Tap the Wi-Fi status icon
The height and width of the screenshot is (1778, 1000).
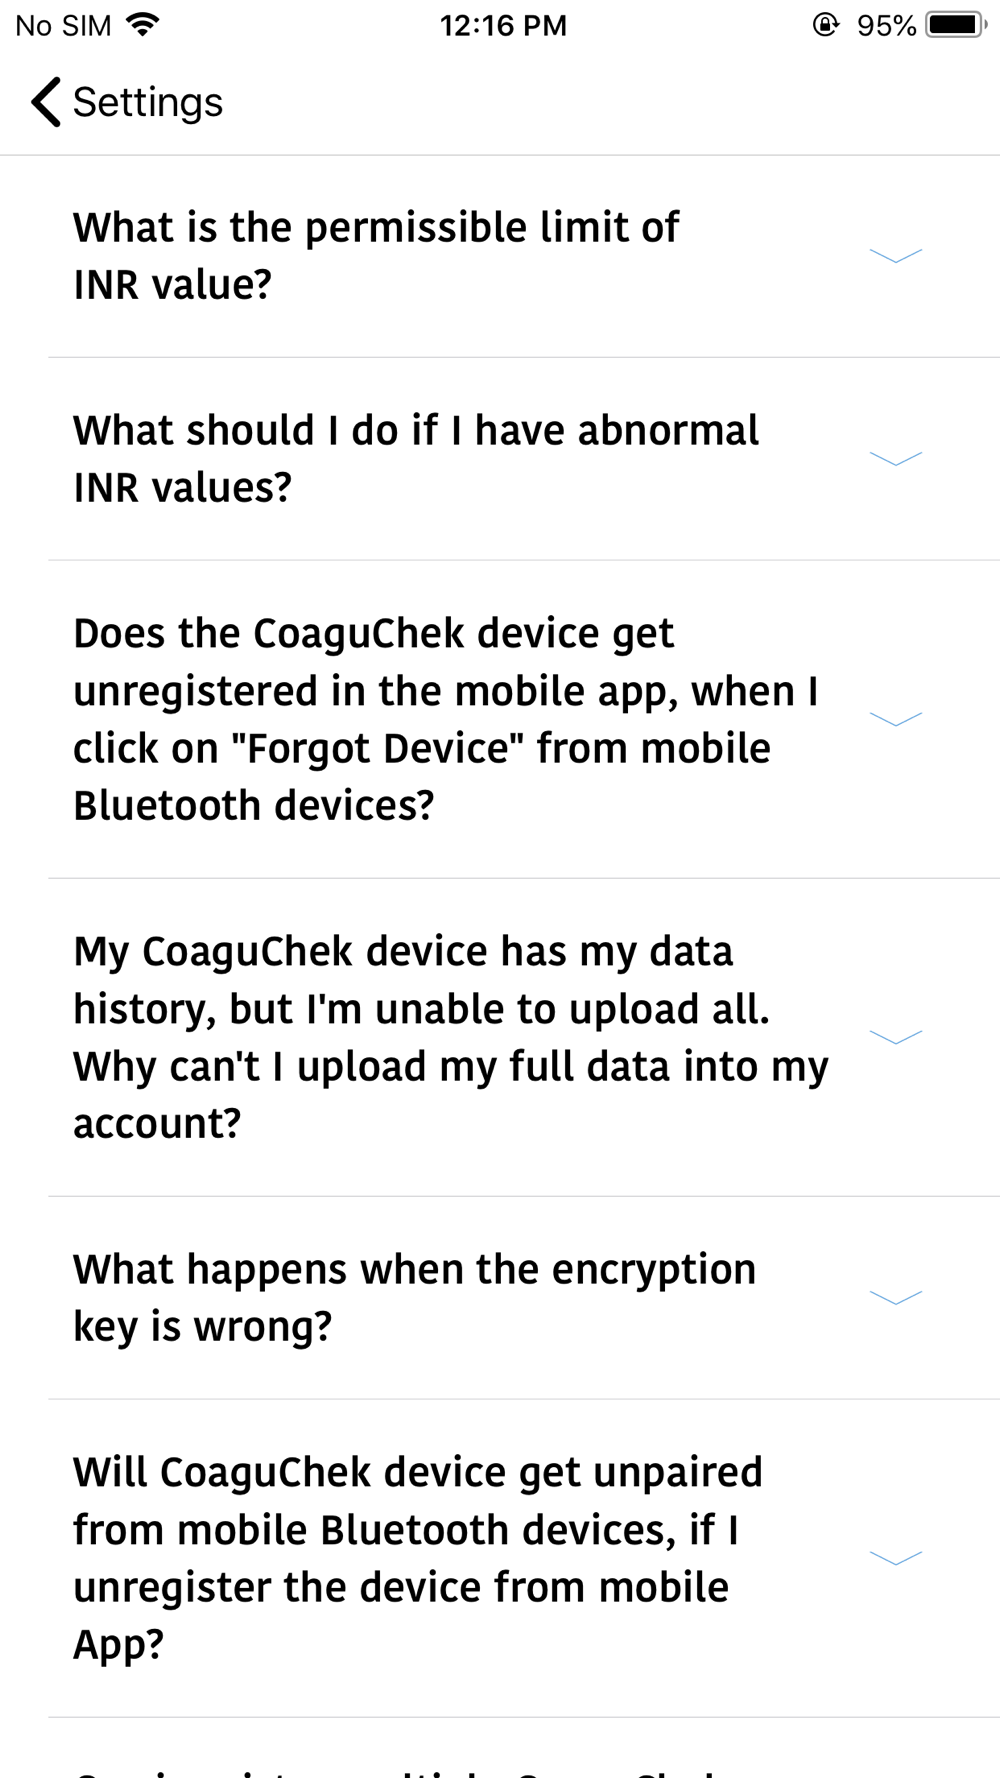point(144,25)
